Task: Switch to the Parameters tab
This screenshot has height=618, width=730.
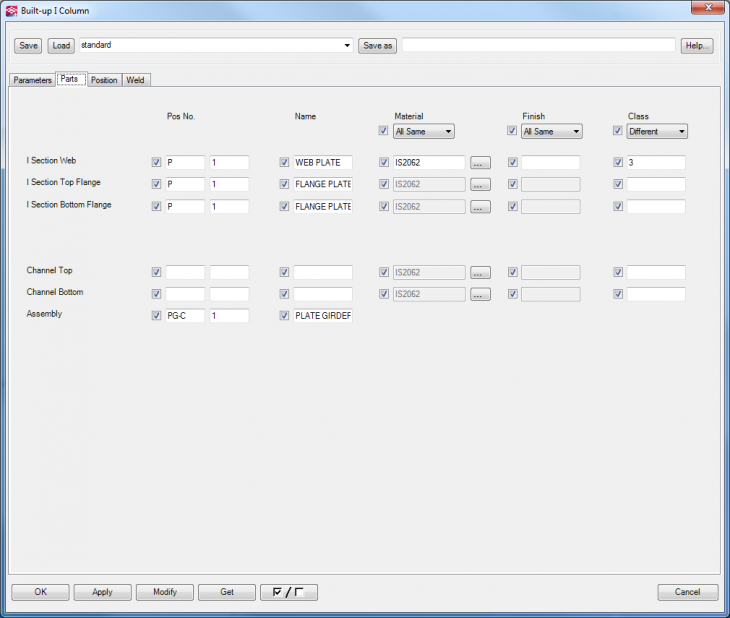Action: tap(32, 80)
